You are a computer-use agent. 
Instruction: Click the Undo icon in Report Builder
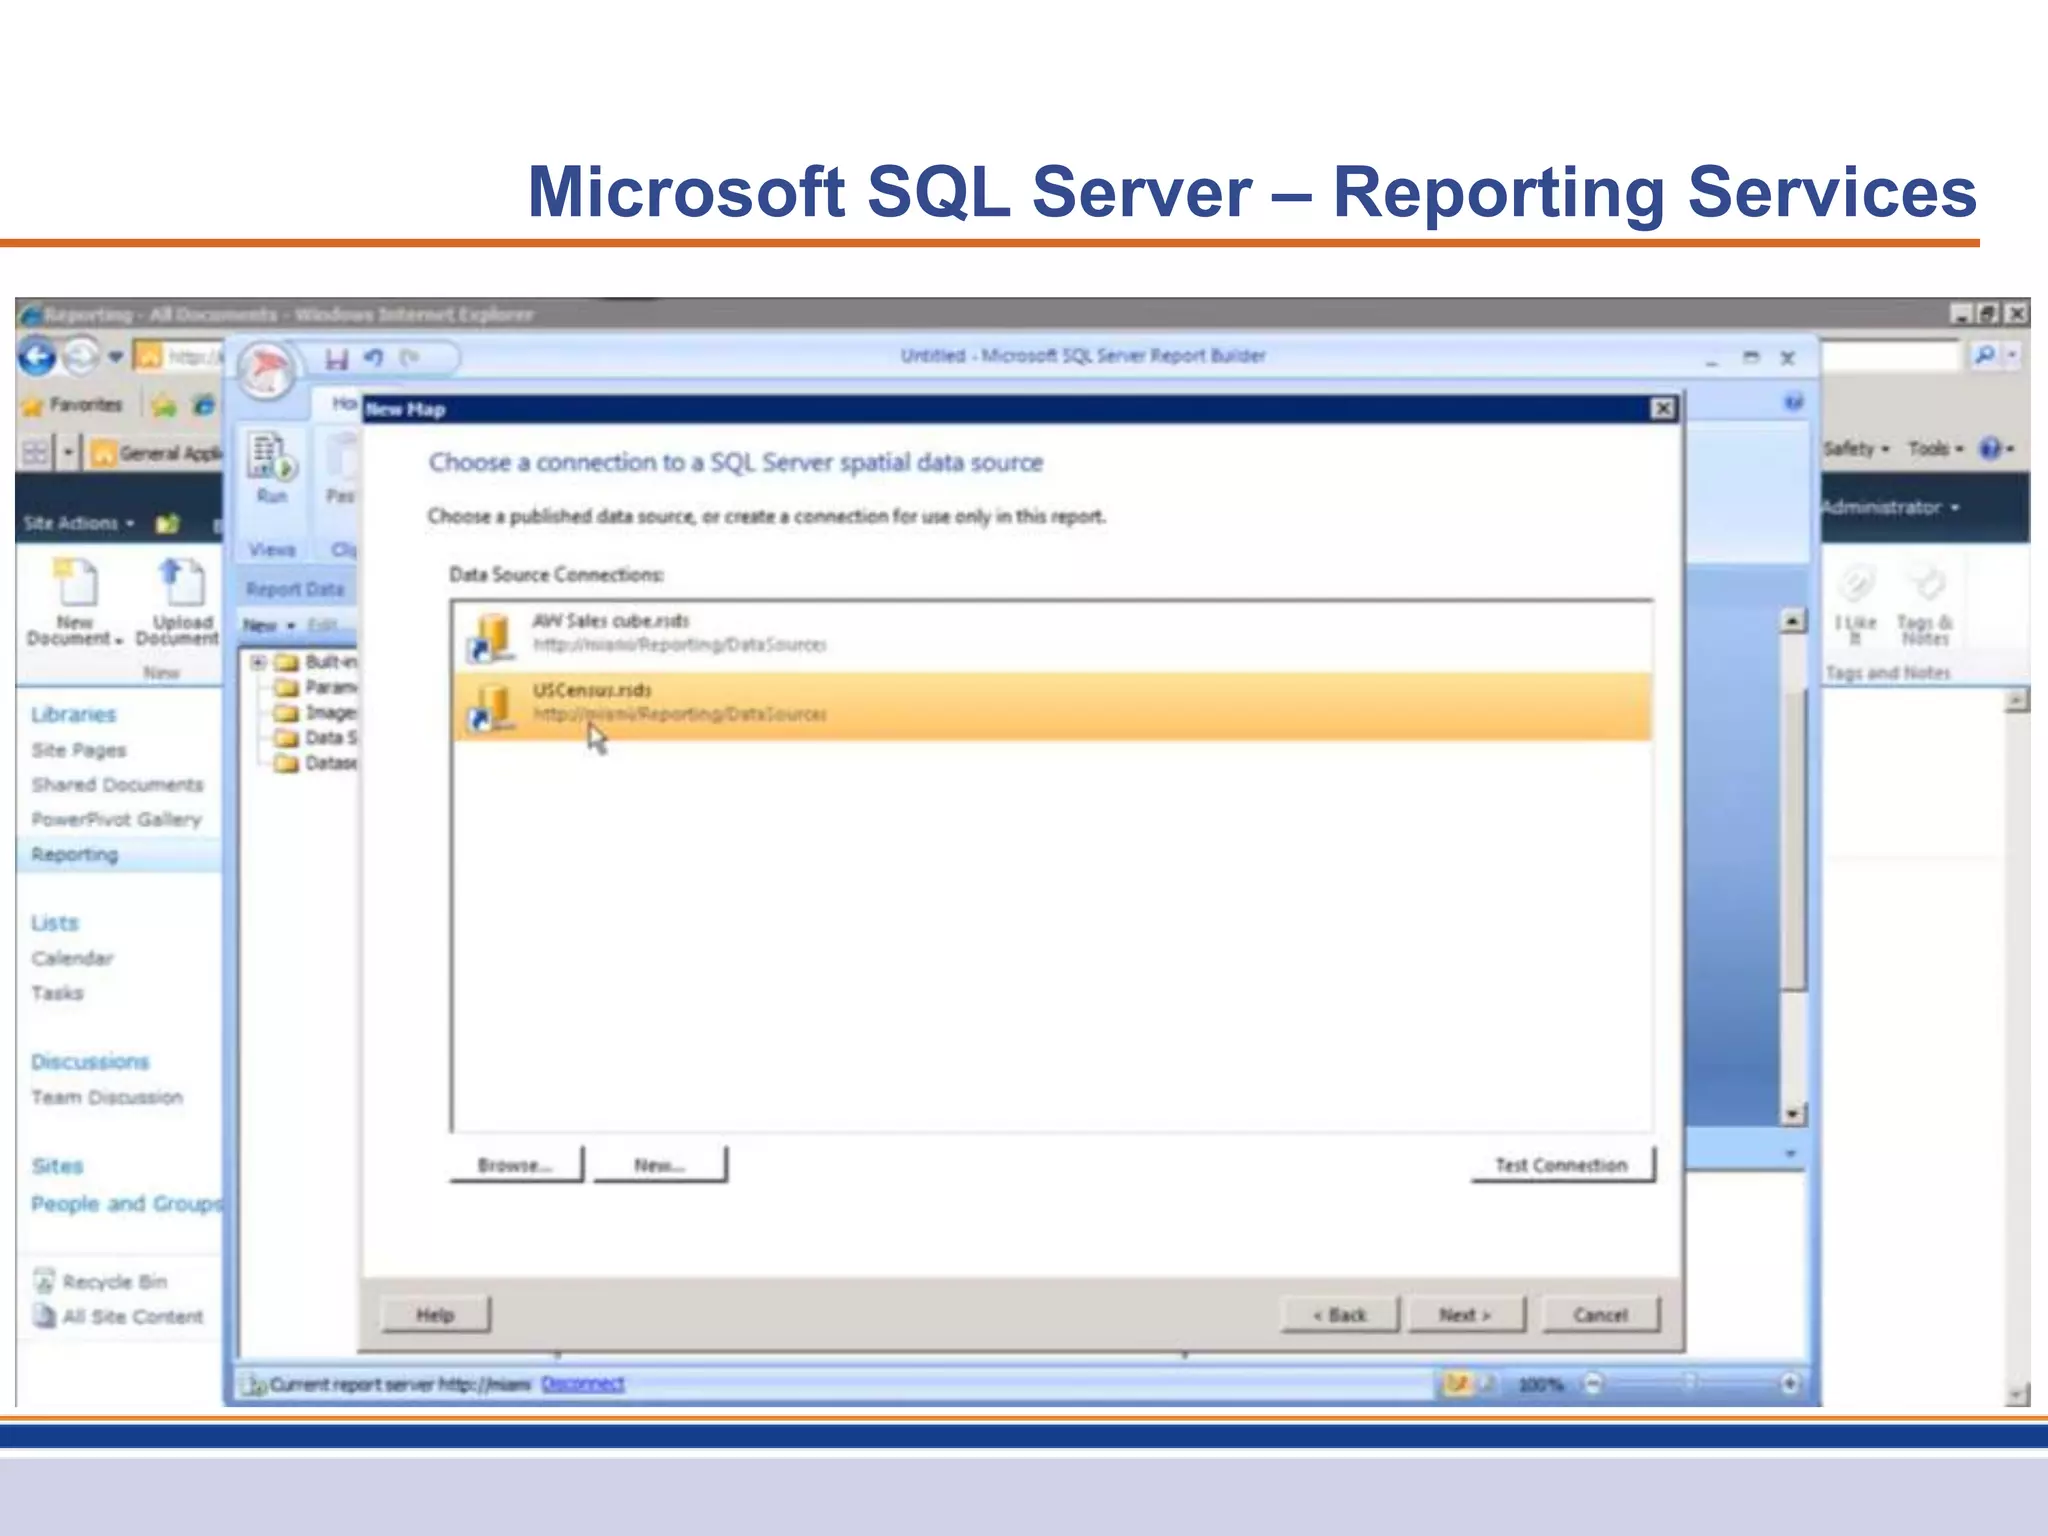pyautogui.click(x=374, y=357)
